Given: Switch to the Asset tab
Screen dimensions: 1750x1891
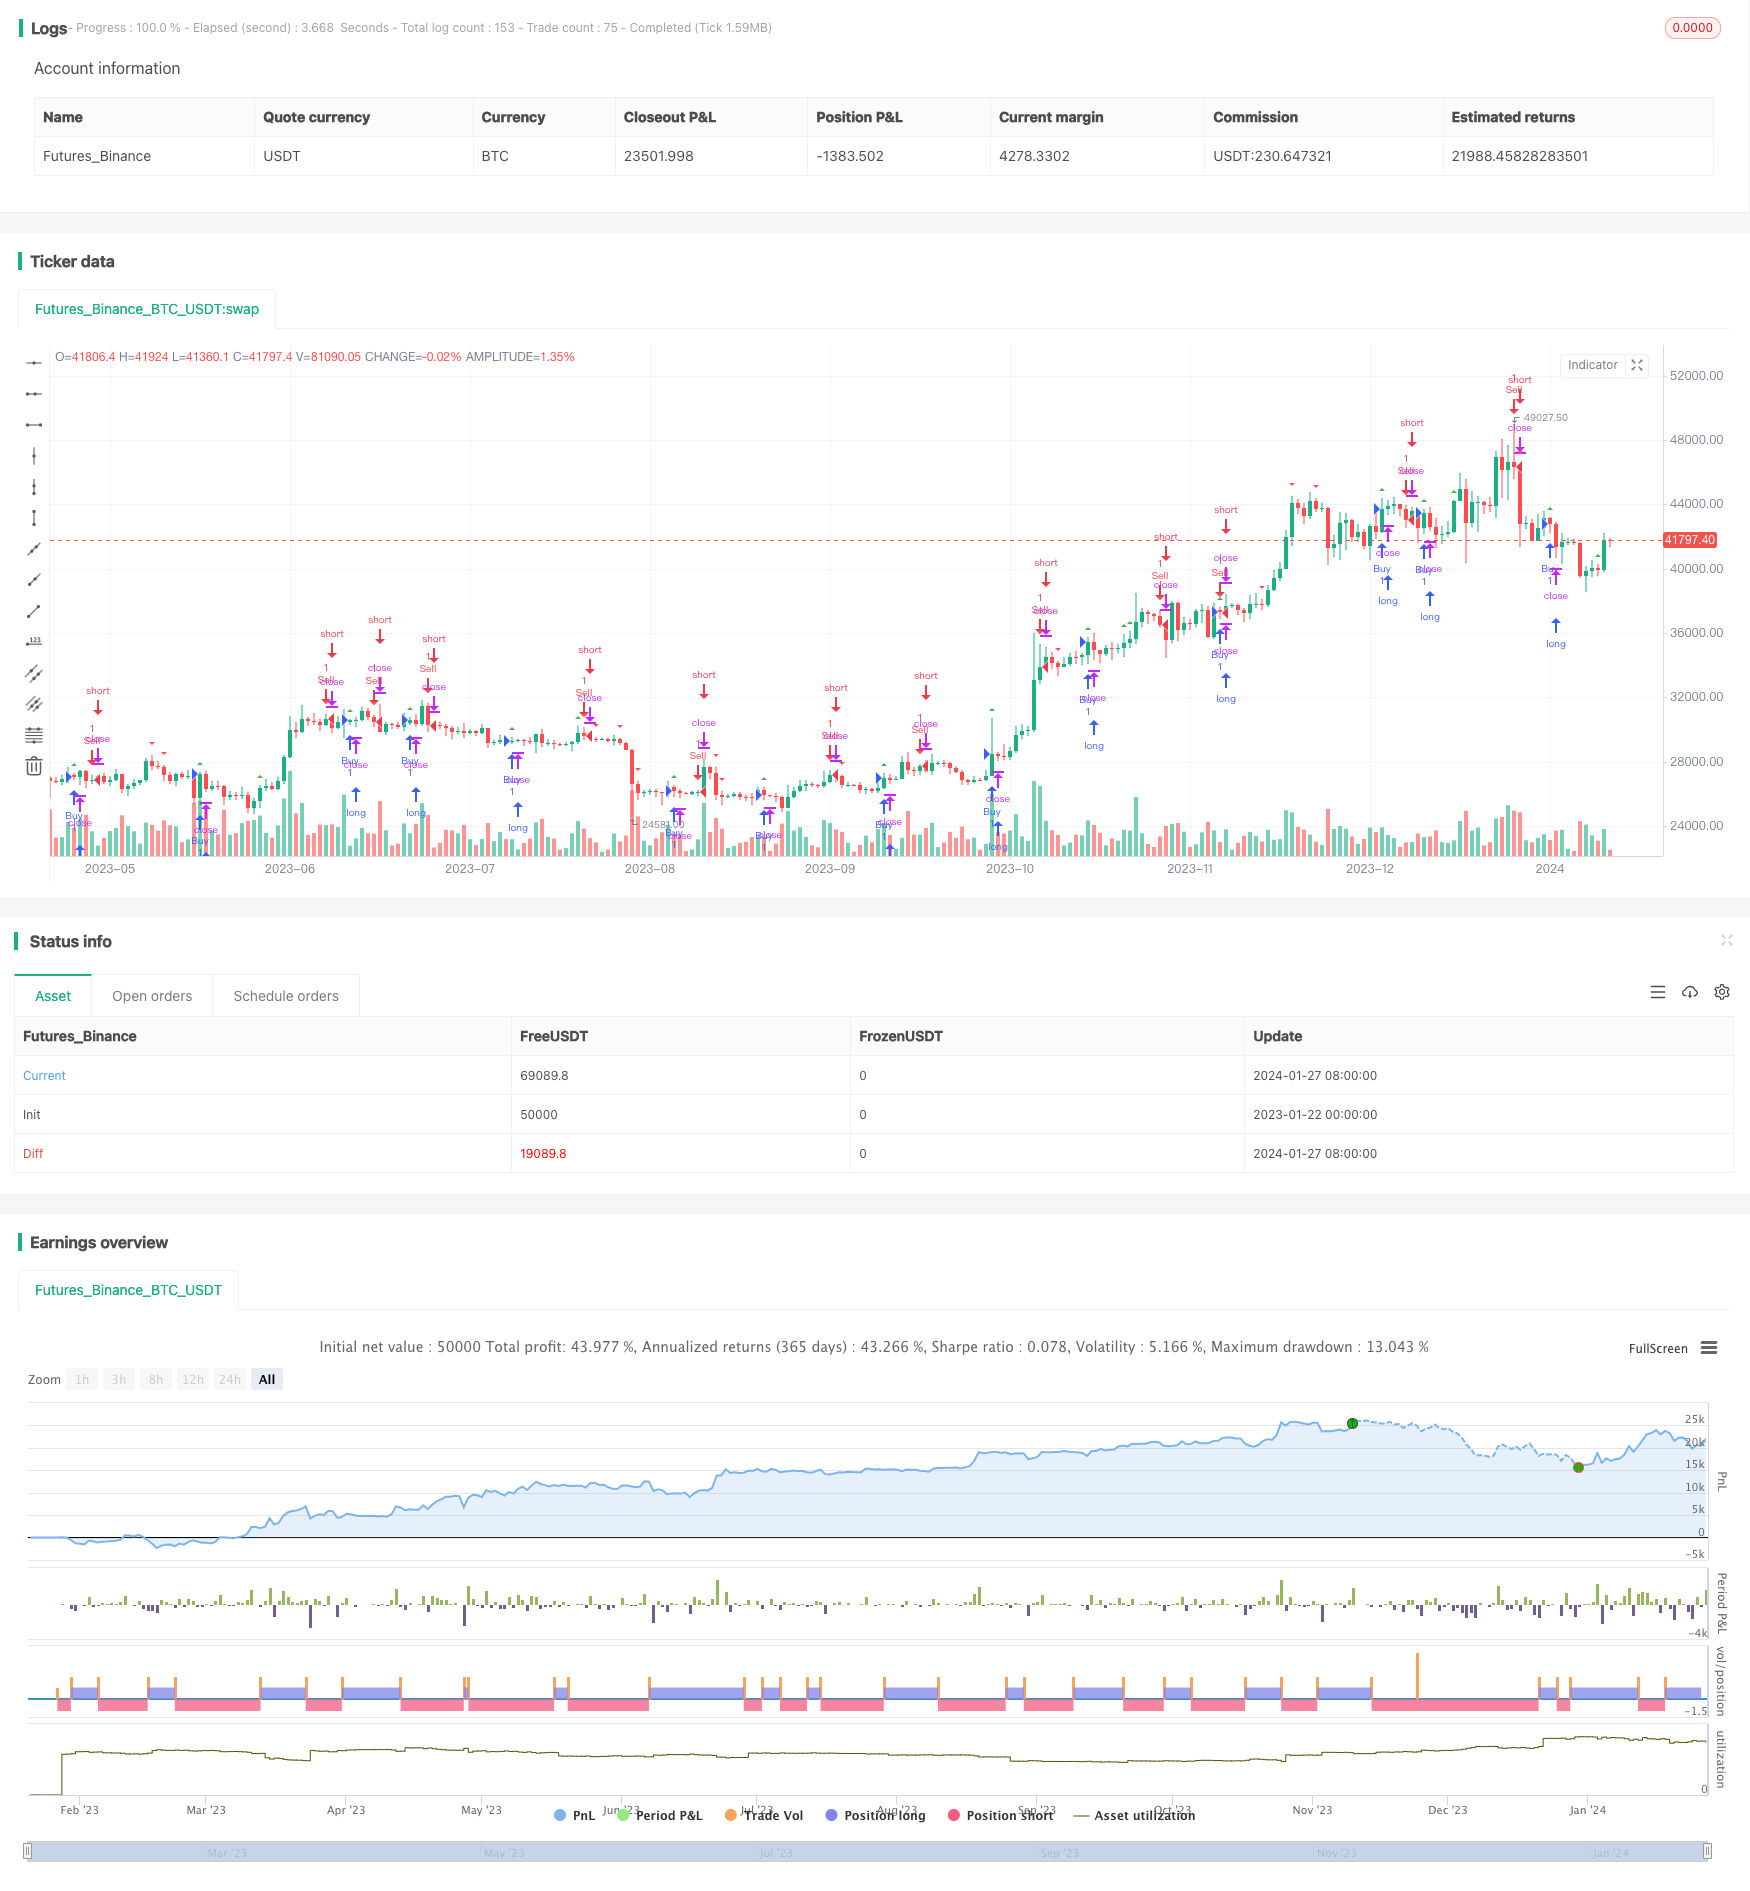Looking at the screenshot, I should 53,996.
